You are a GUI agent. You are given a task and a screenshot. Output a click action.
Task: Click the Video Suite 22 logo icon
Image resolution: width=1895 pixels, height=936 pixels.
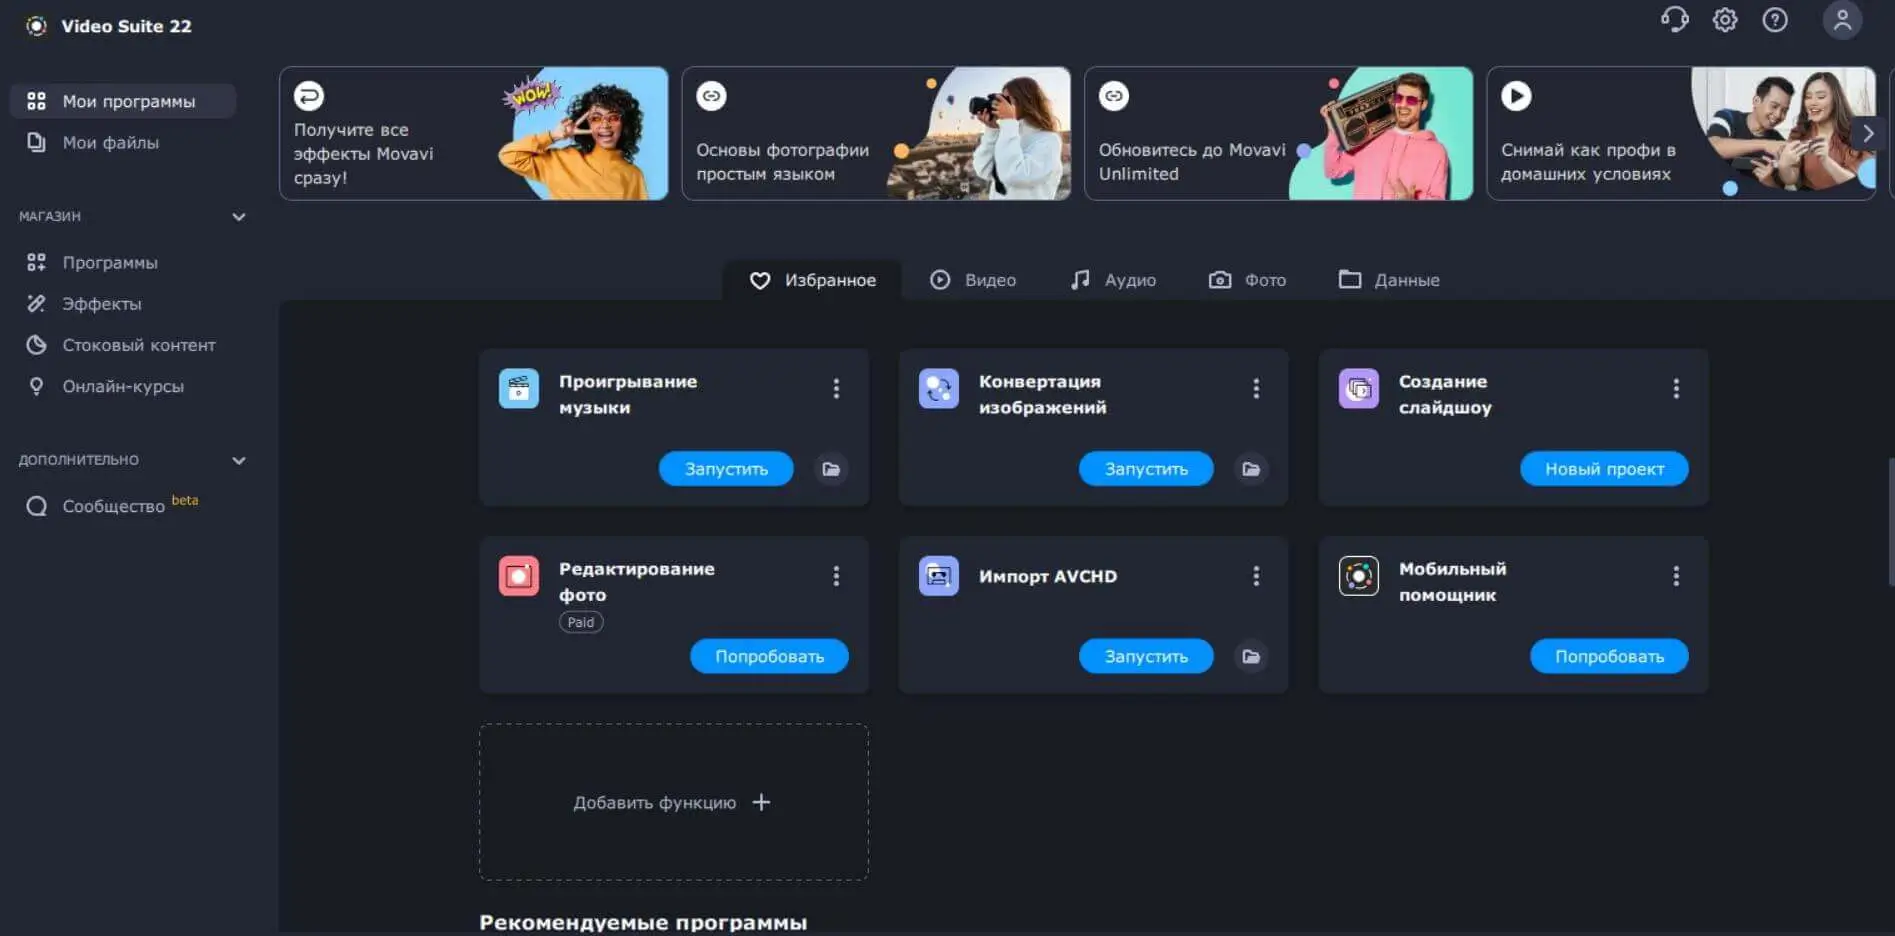[x=37, y=26]
